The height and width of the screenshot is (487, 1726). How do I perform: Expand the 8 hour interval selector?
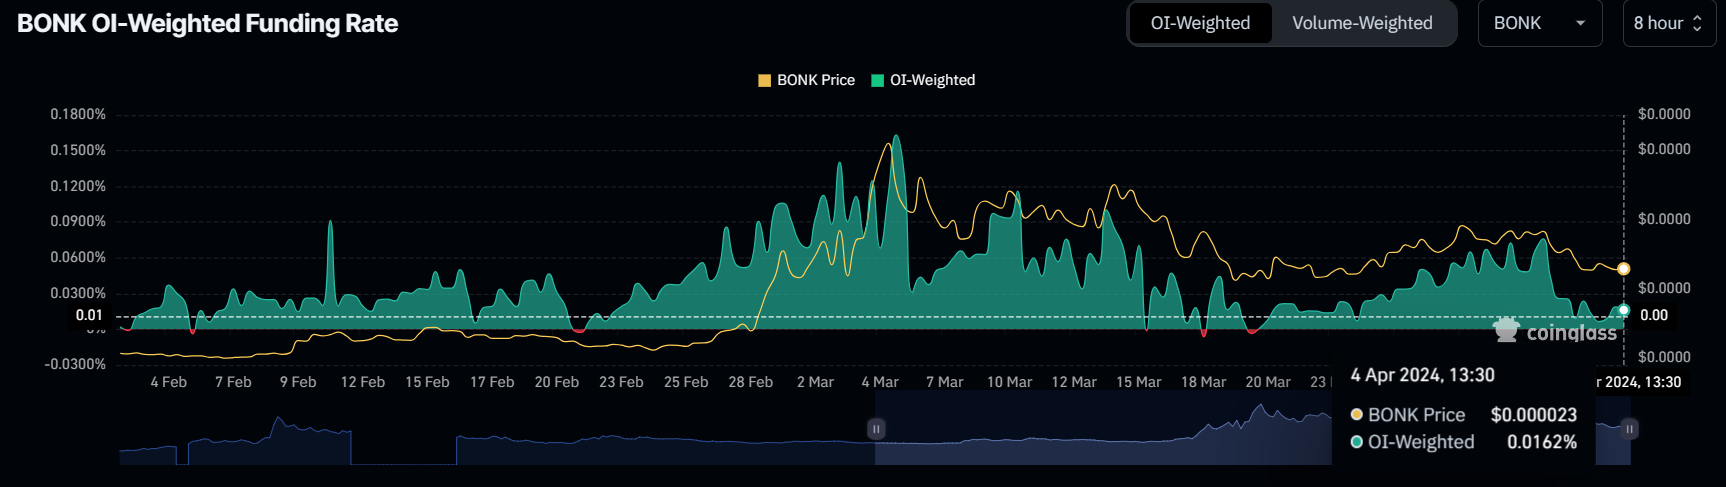[x=1668, y=23]
